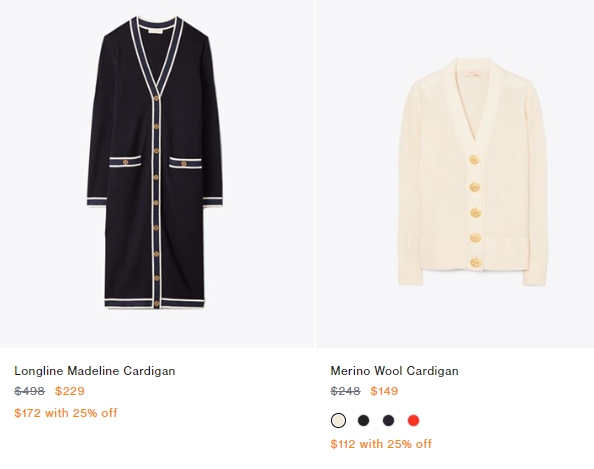Open the Merino Wool Cardigan product image

tap(455, 174)
